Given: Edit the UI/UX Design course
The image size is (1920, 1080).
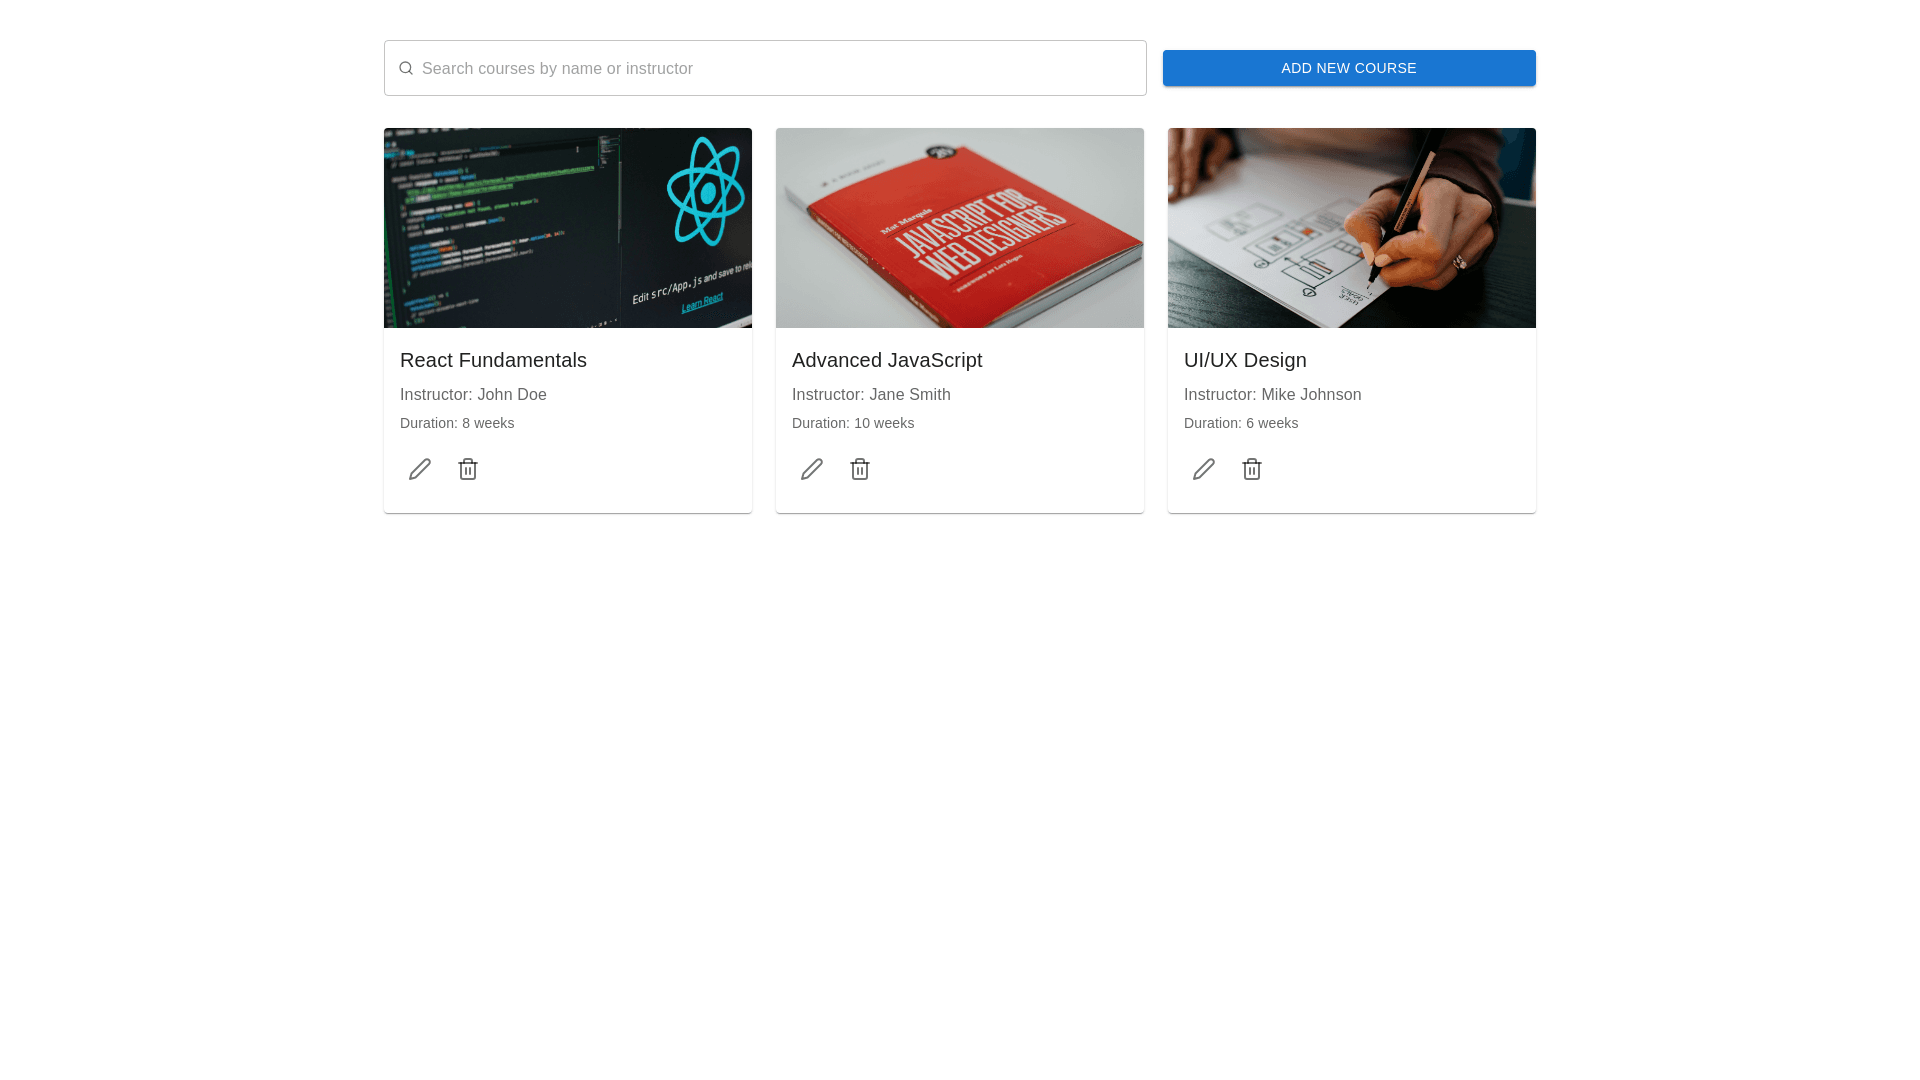Looking at the screenshot, I should [x=1204, y=469].
